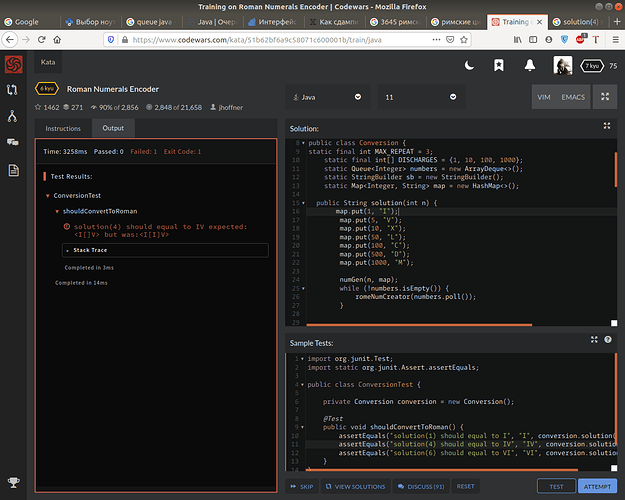Fold the solution method at line 15

pyautogui.click(x=303, y=203)
